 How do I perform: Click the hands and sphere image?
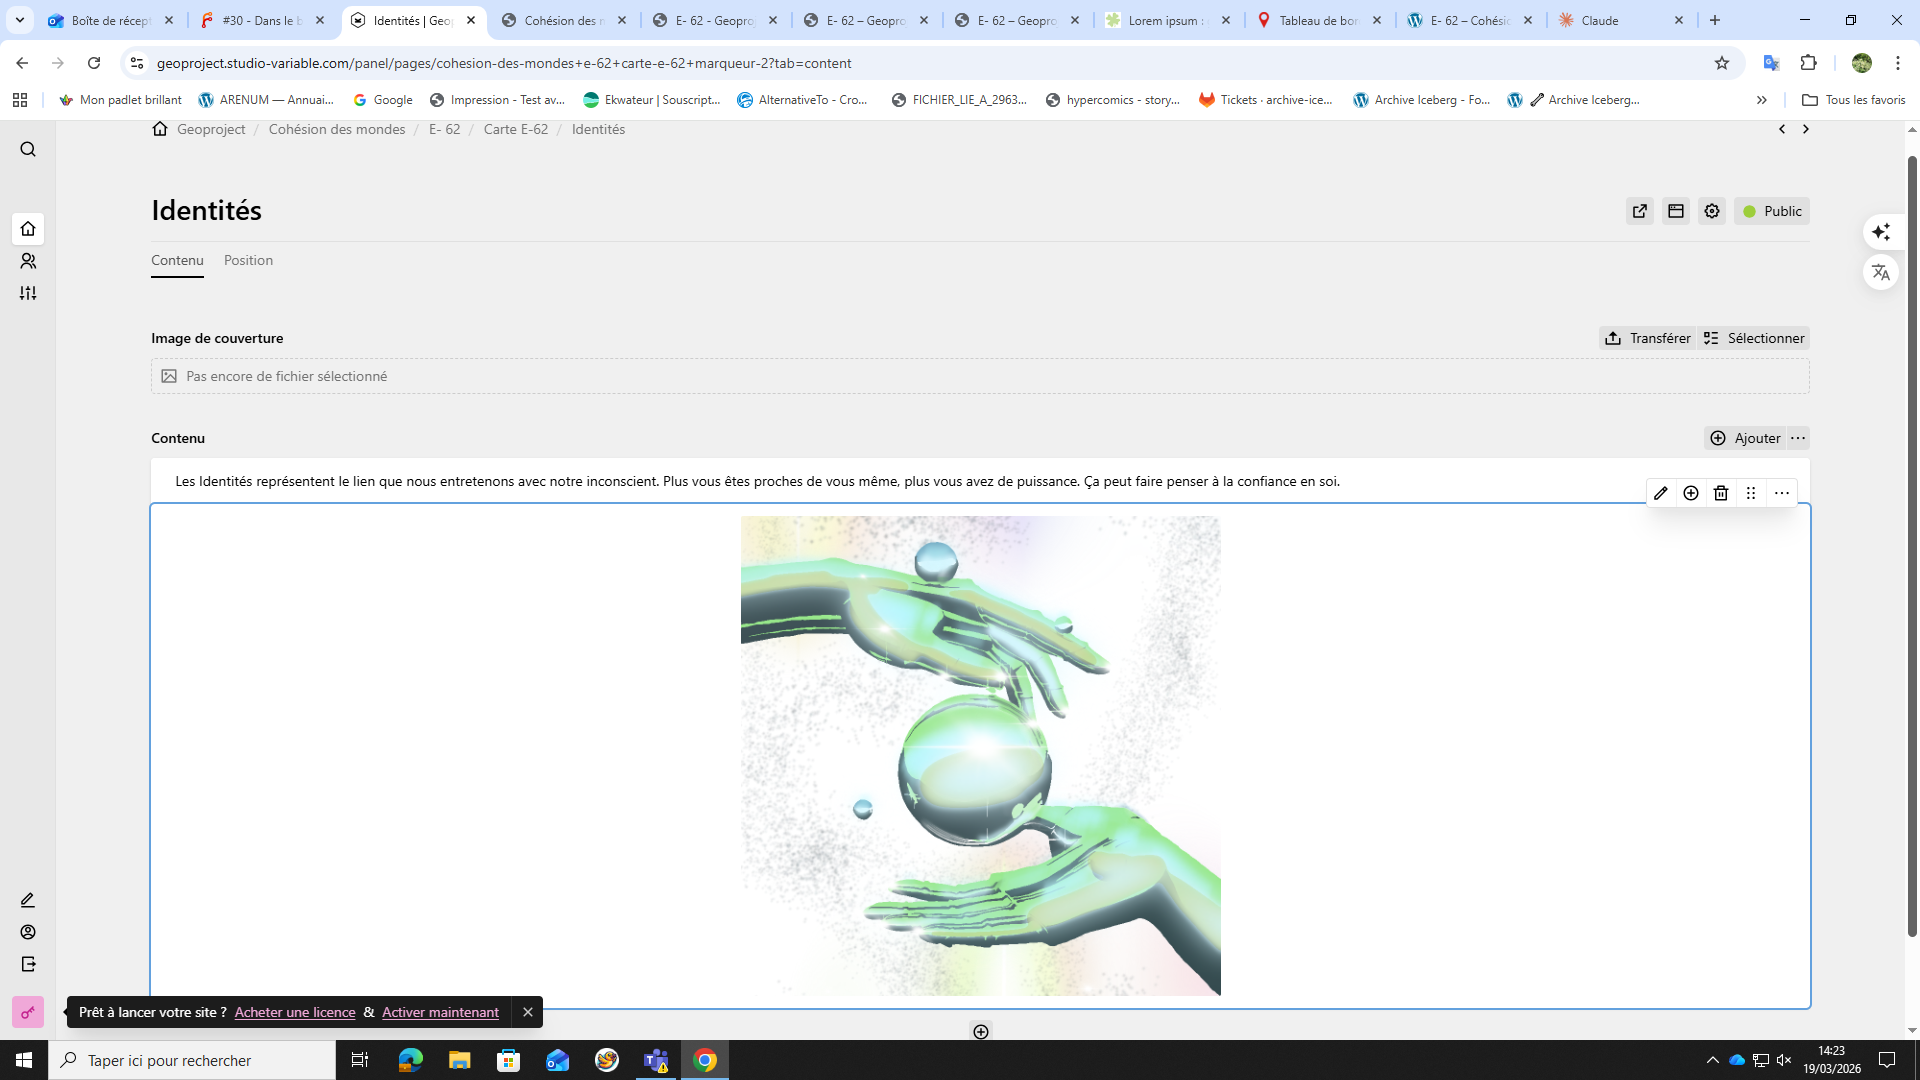click(x=980, y=756)
